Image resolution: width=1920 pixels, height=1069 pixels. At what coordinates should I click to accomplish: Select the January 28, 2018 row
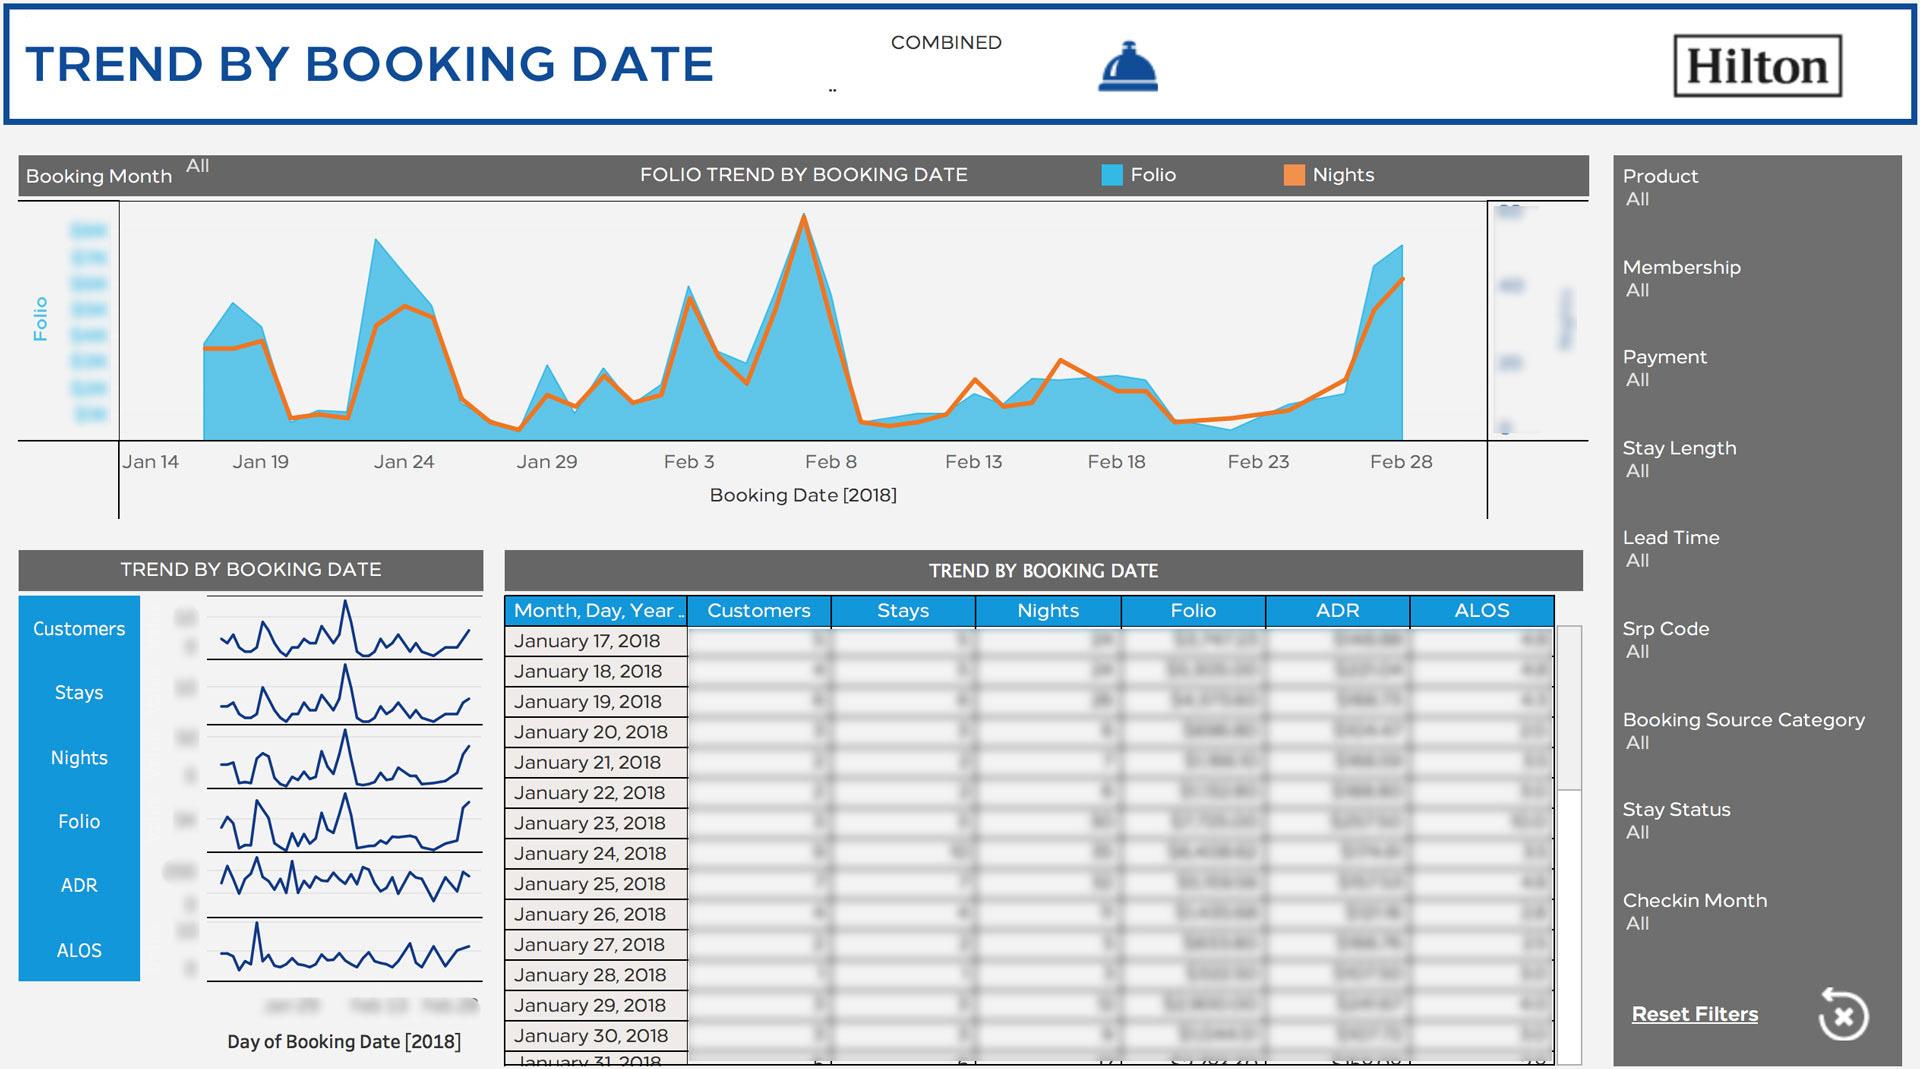(x=1029, y=975)
